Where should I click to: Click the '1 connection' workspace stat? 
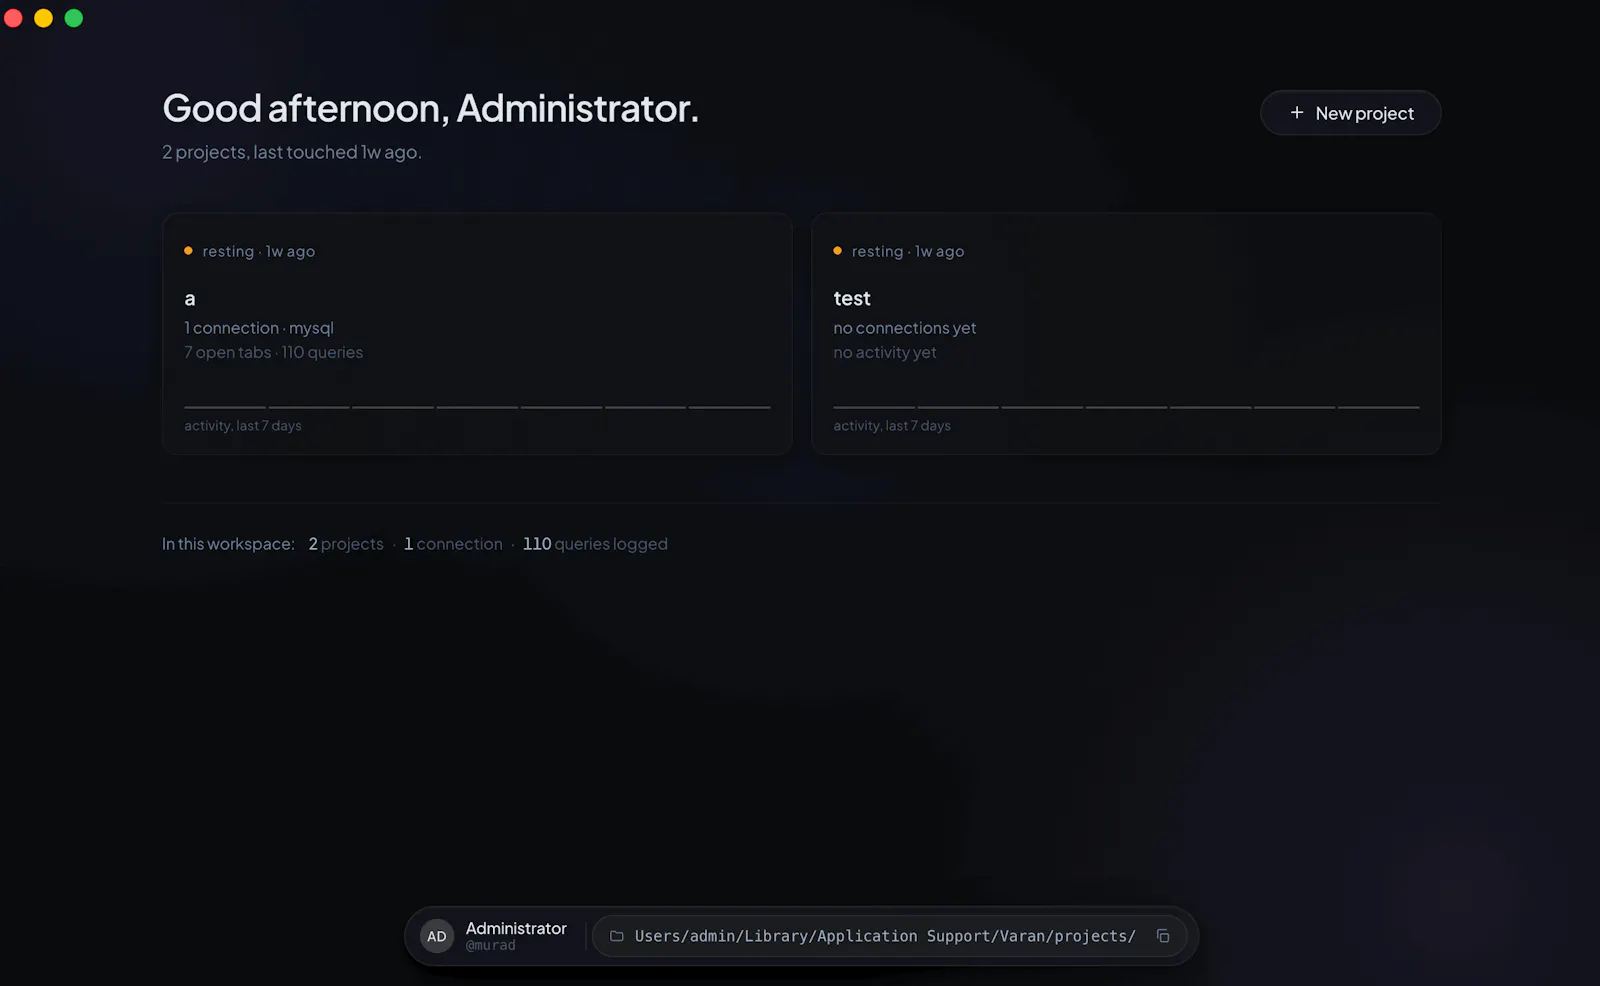coord(453,544)
